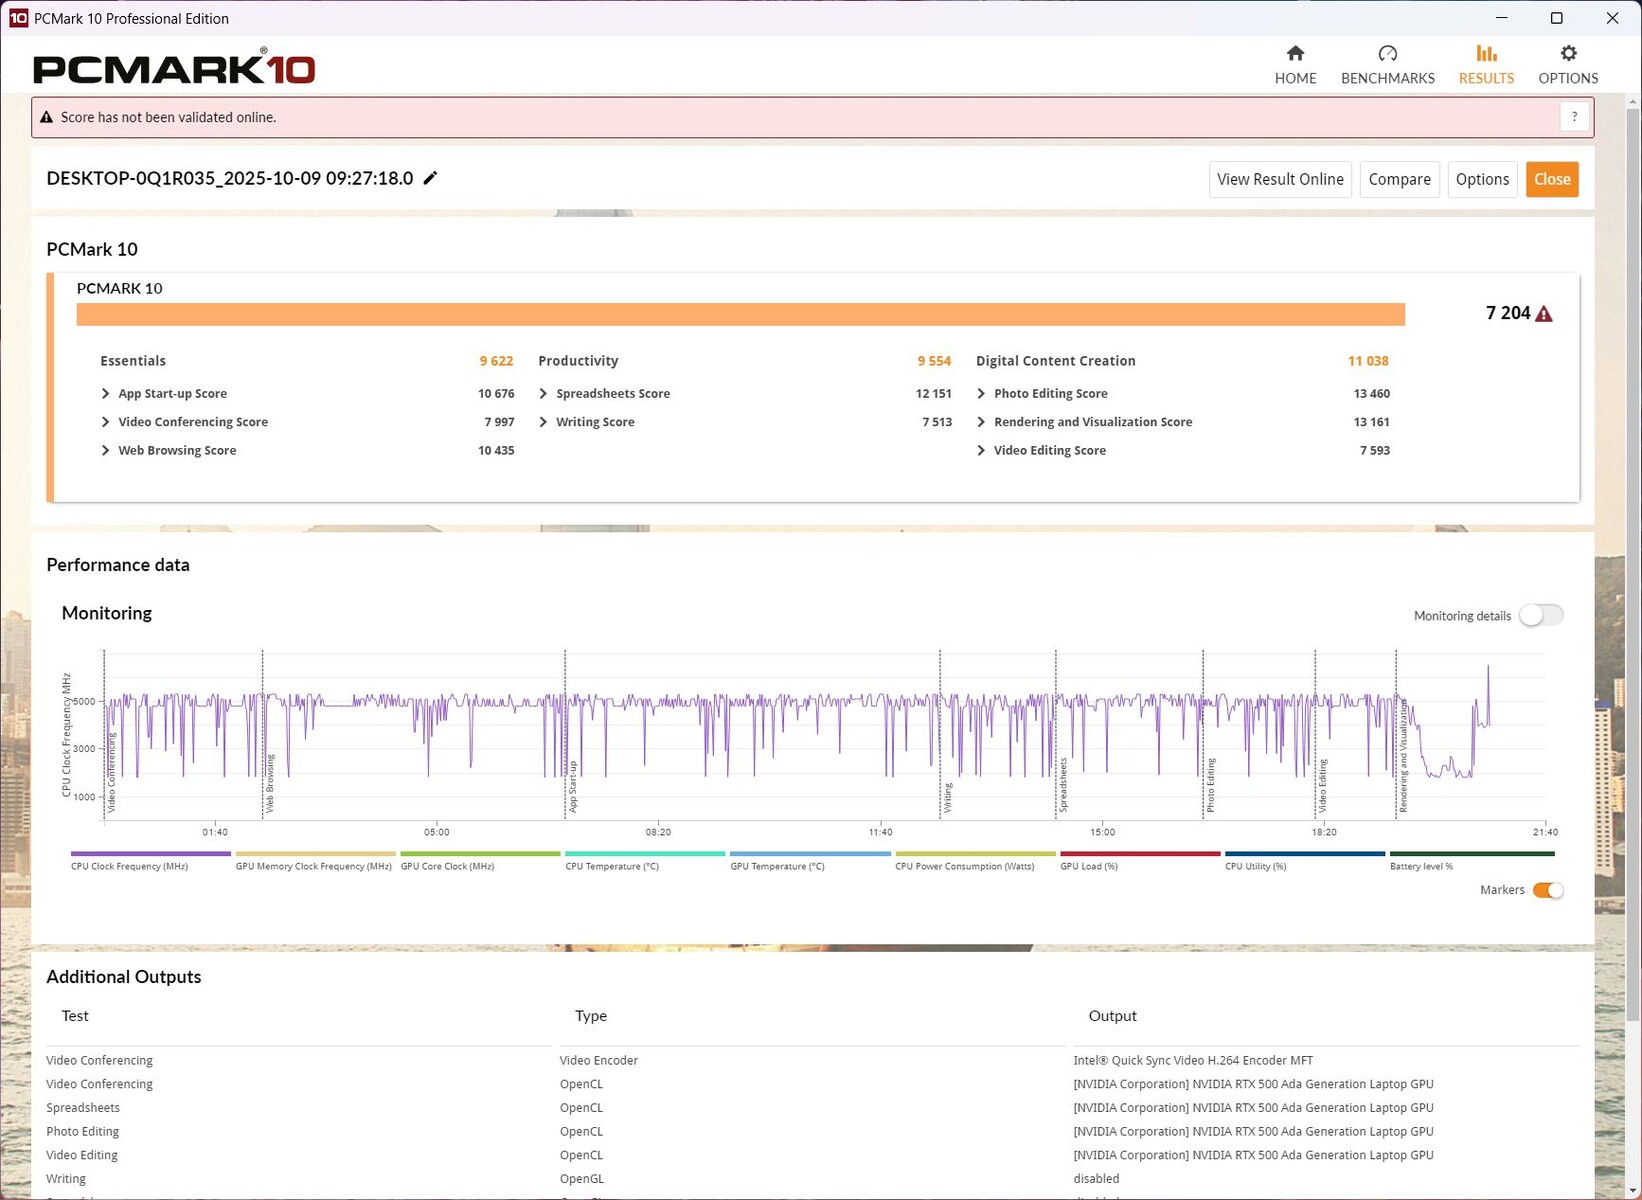
Task: Expand the Photo Editing Score row
Action: point(981,394)
